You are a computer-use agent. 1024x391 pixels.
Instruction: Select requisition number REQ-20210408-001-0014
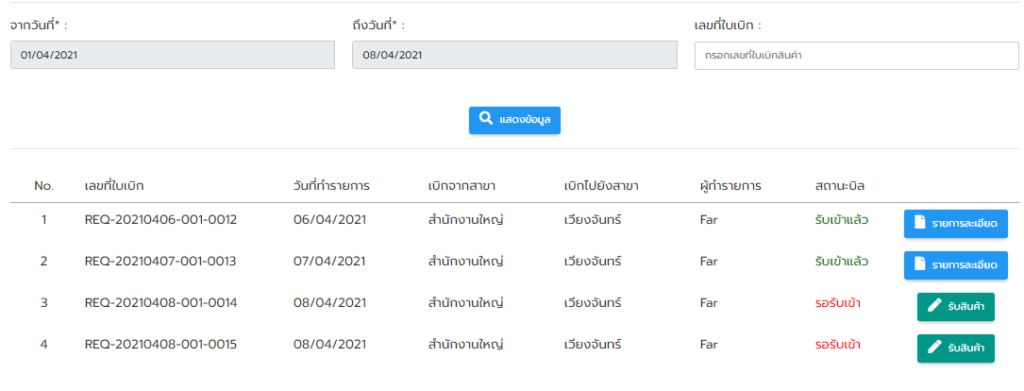(x=161, y=303)
